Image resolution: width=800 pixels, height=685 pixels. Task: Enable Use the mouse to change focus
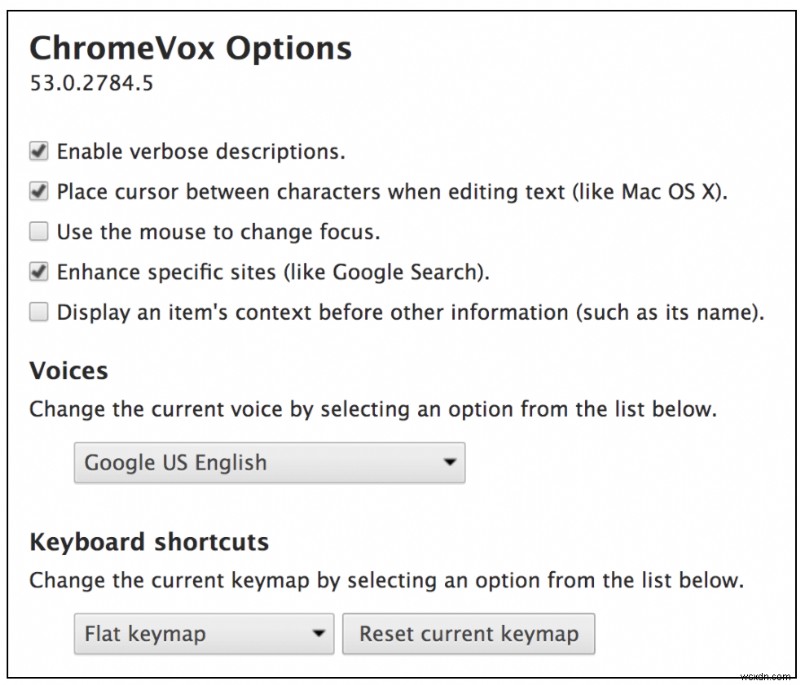tap(39, 232)
